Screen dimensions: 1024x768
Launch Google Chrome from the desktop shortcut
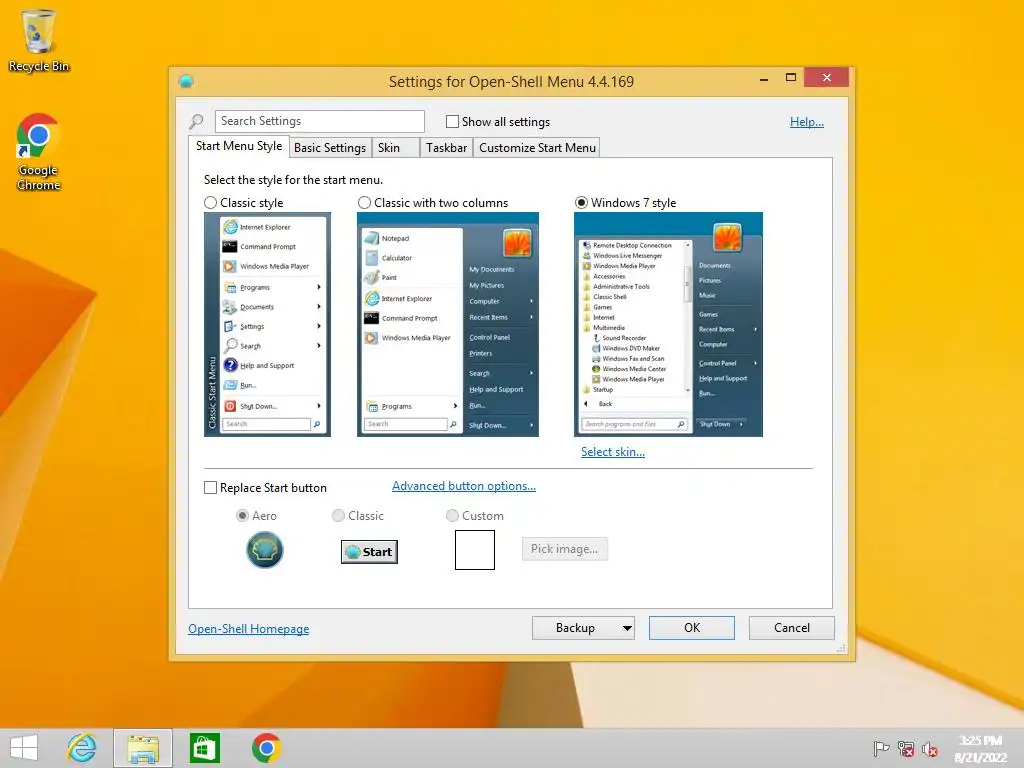click(x=38, y=153)
